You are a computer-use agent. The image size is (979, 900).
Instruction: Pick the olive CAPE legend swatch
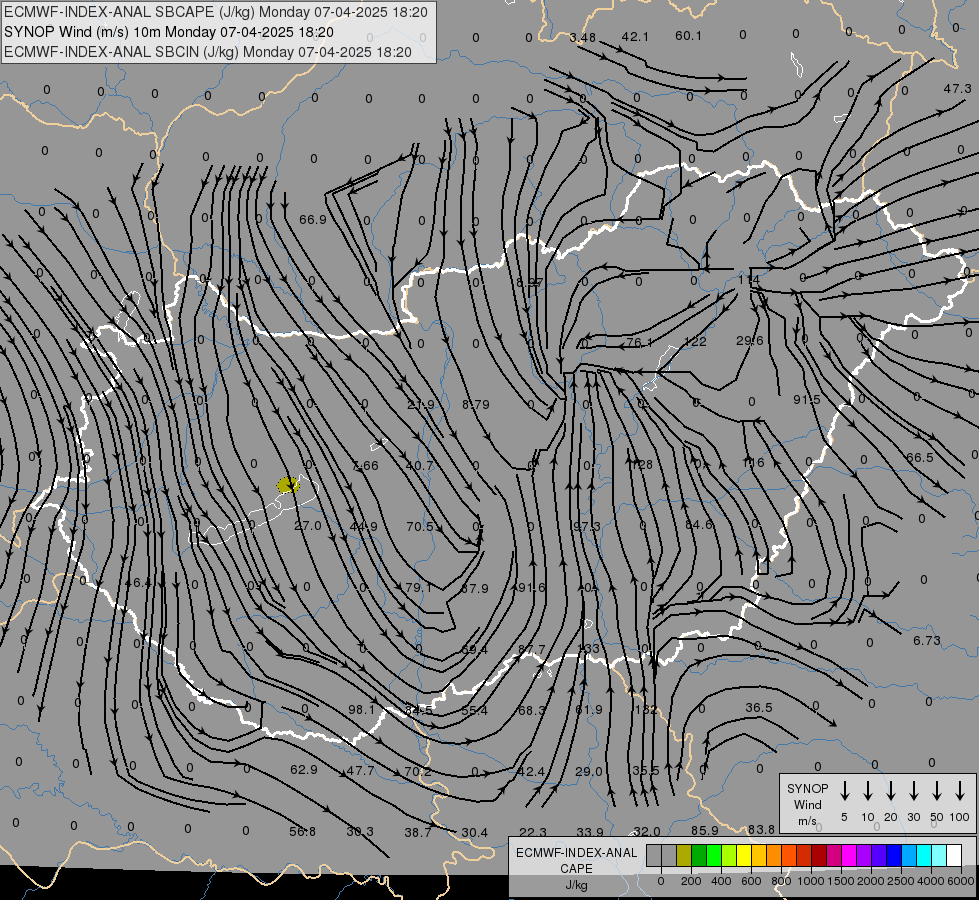pyautogui.click(x=684, y=855)
